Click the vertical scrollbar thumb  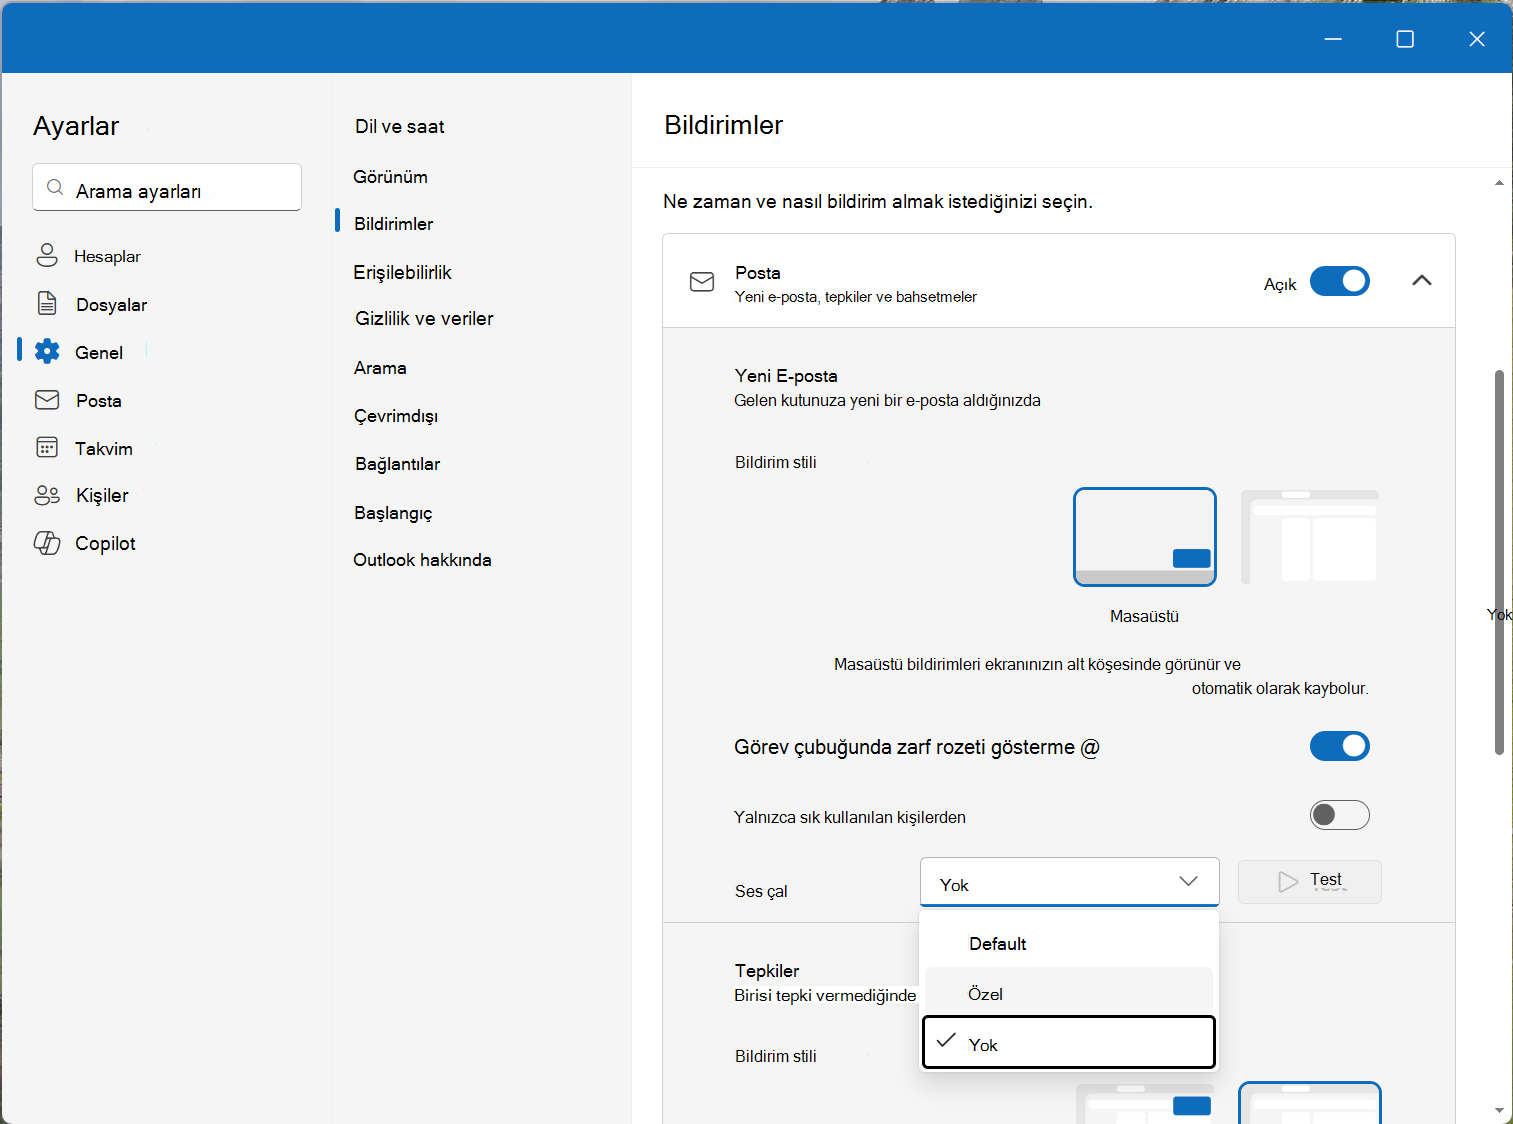[x=1499, y=562]
